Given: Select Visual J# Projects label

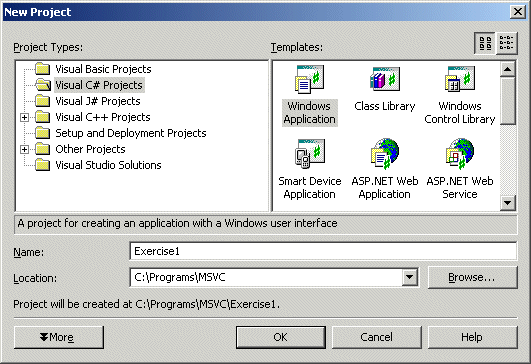Looking at the screenshot, I should pyautogui.click(x=98, y=101).
